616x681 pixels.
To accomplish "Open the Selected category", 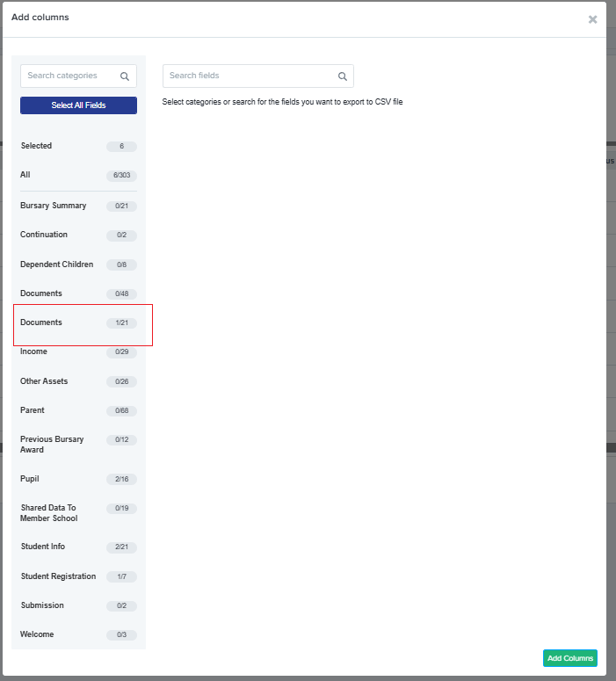I will [x=78, y=146].
